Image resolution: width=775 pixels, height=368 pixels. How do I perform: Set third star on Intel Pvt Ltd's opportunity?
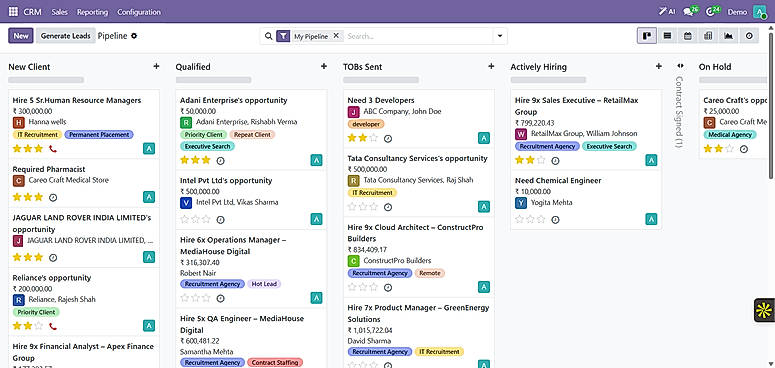tap(206, 219)
